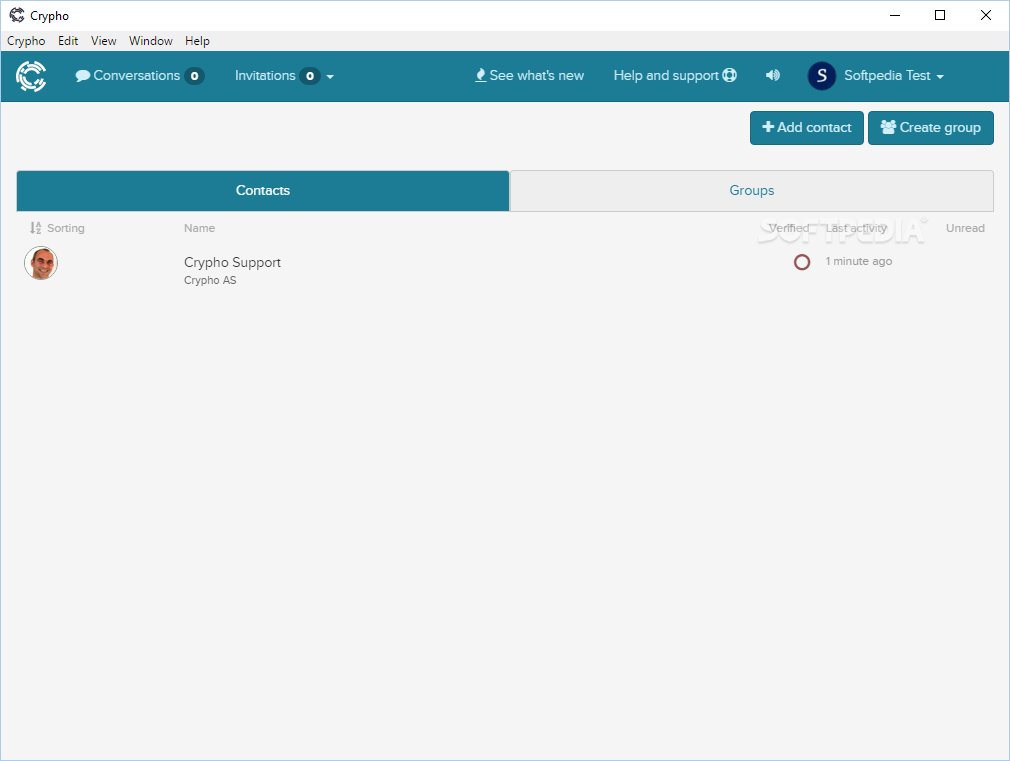
Task: Open the Crypho Support contact
Action: click(232, 262)
